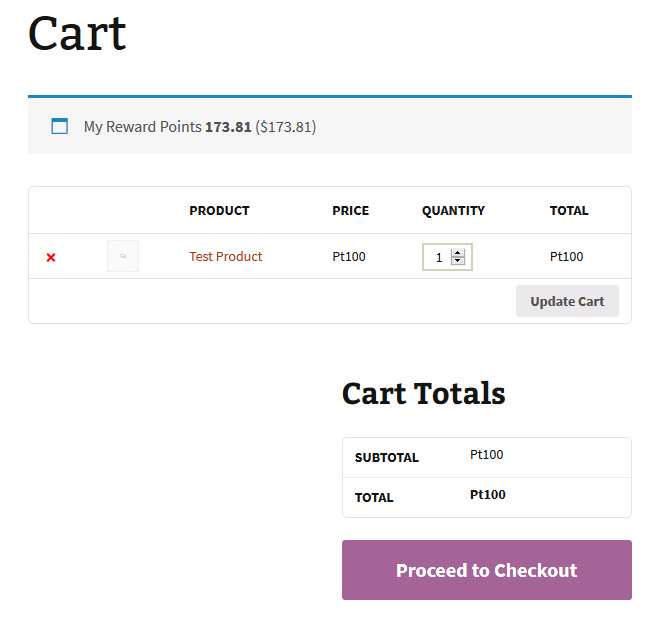Click the bold Pt100 total in Cart Totals
Viewport: 666px width, 621px height.
coord(487,495)
